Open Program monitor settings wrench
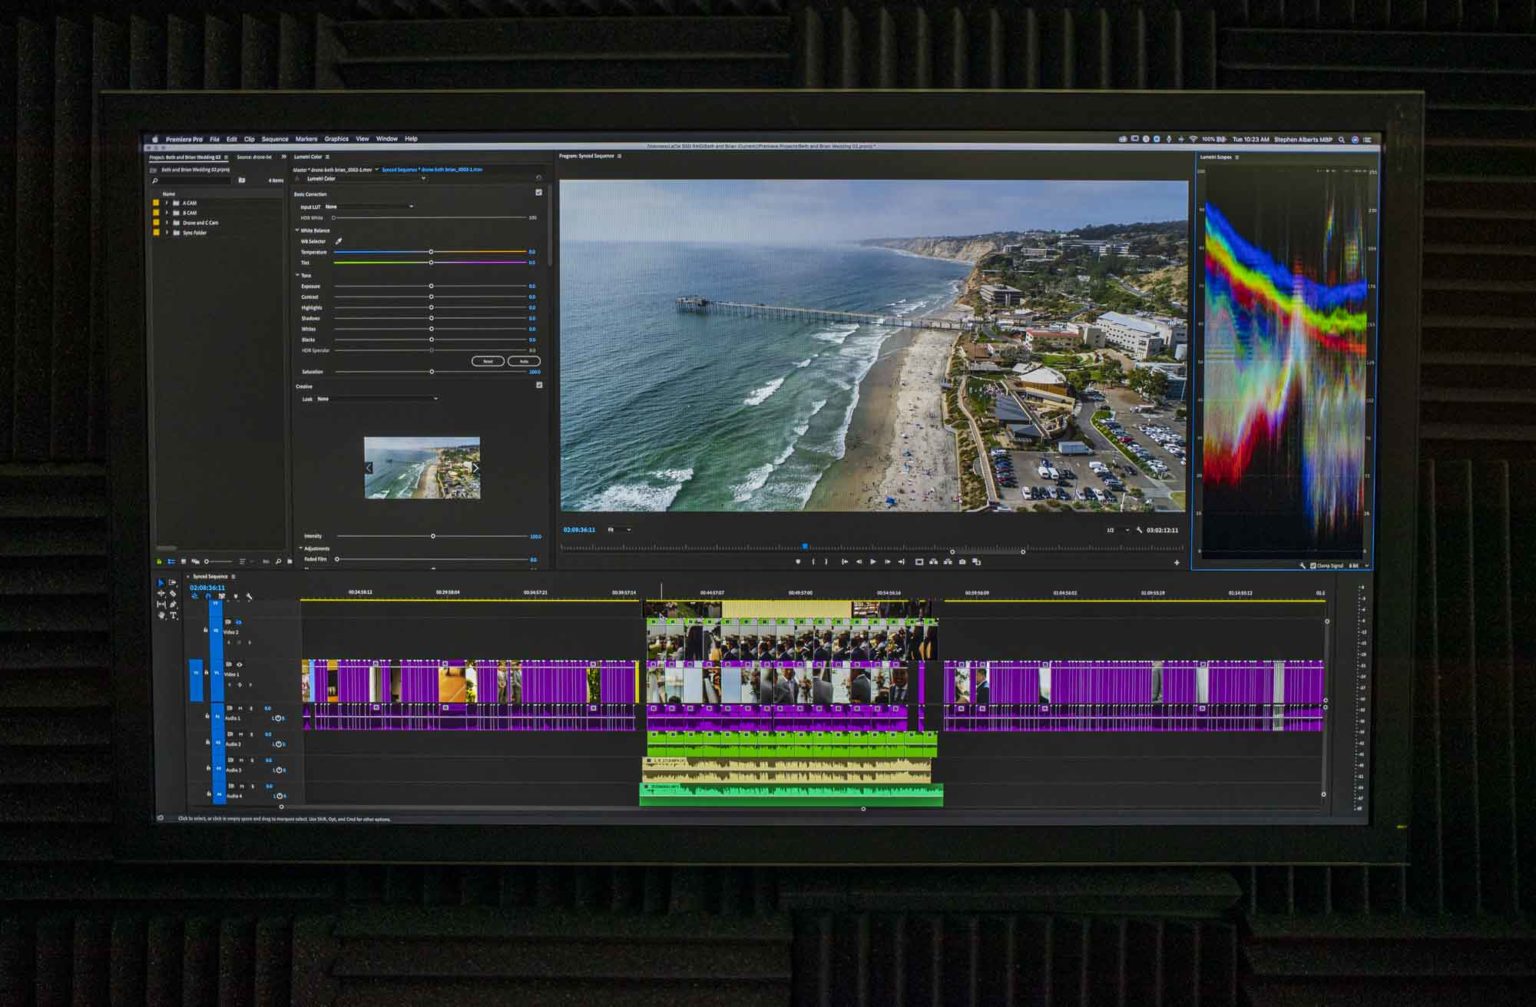The image size is (1536, 1007). click(x=1139, y=530)
